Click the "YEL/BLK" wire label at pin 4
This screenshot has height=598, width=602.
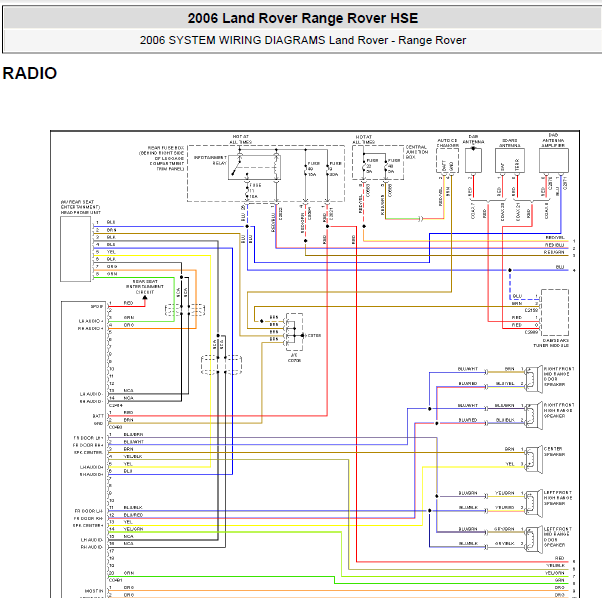click(x=133, y=456)
